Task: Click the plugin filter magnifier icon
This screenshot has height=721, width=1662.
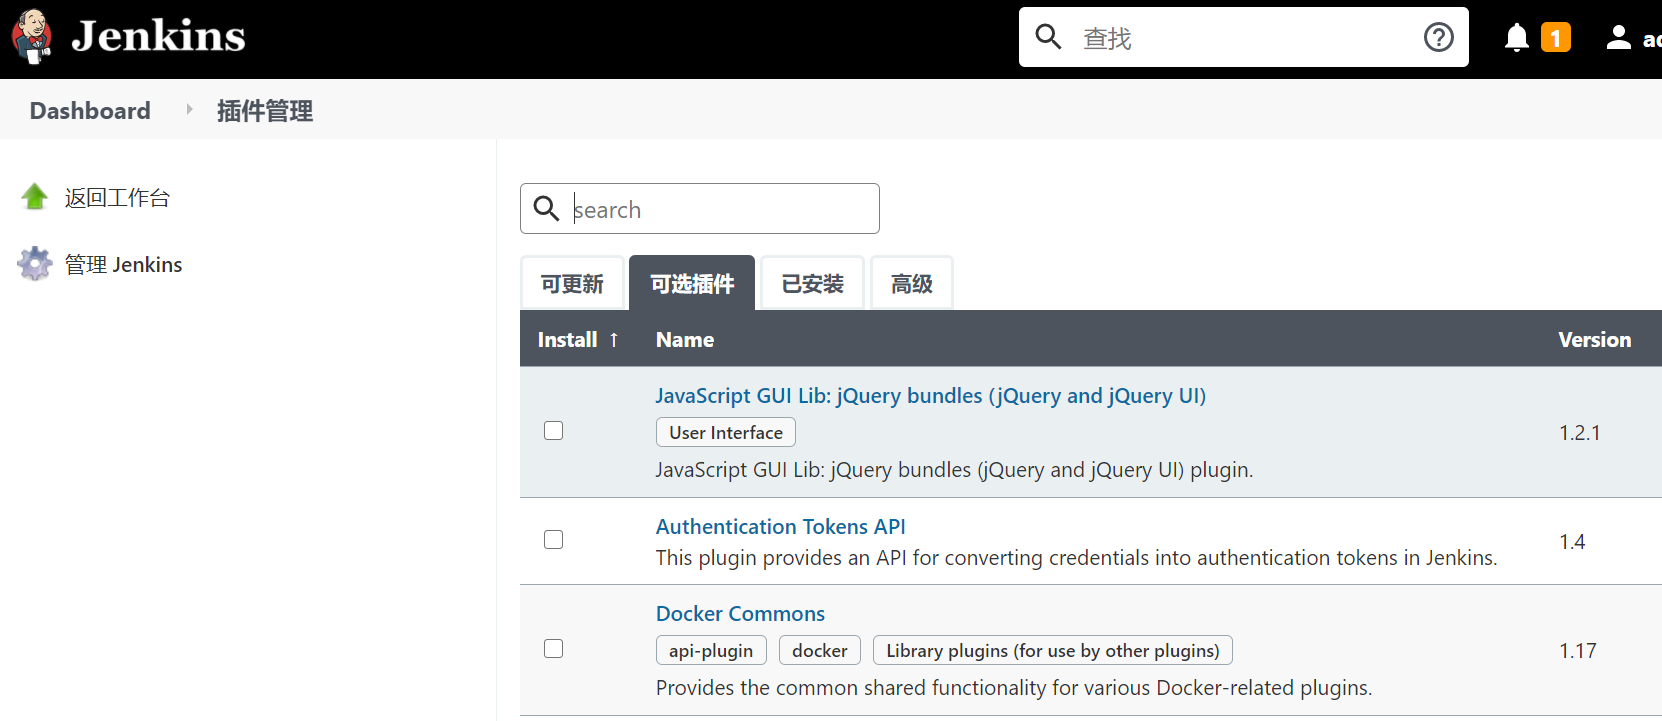Action: pos(546,208)
